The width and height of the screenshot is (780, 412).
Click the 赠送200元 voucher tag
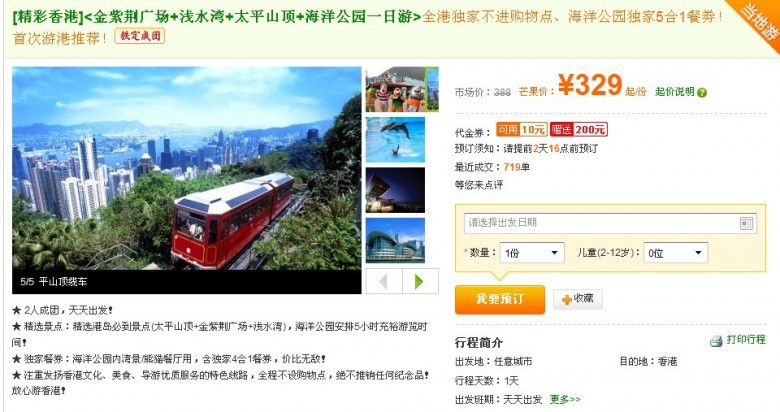[x=579, y=129]
